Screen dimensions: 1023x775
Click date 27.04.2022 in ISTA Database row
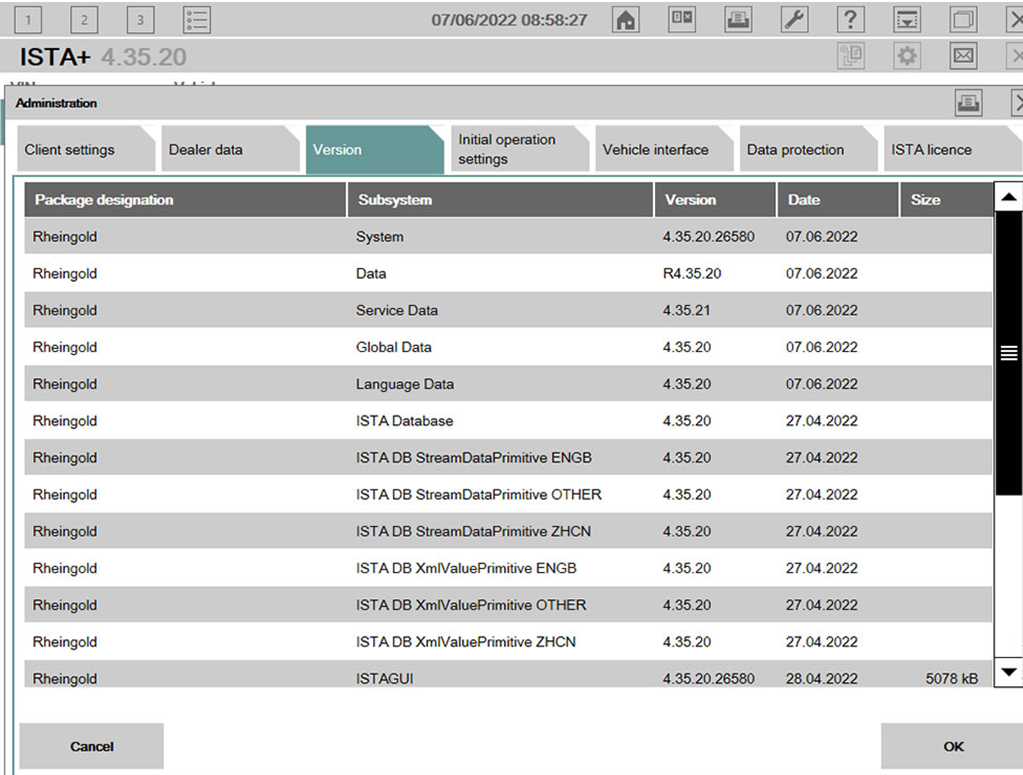(821, 421)
